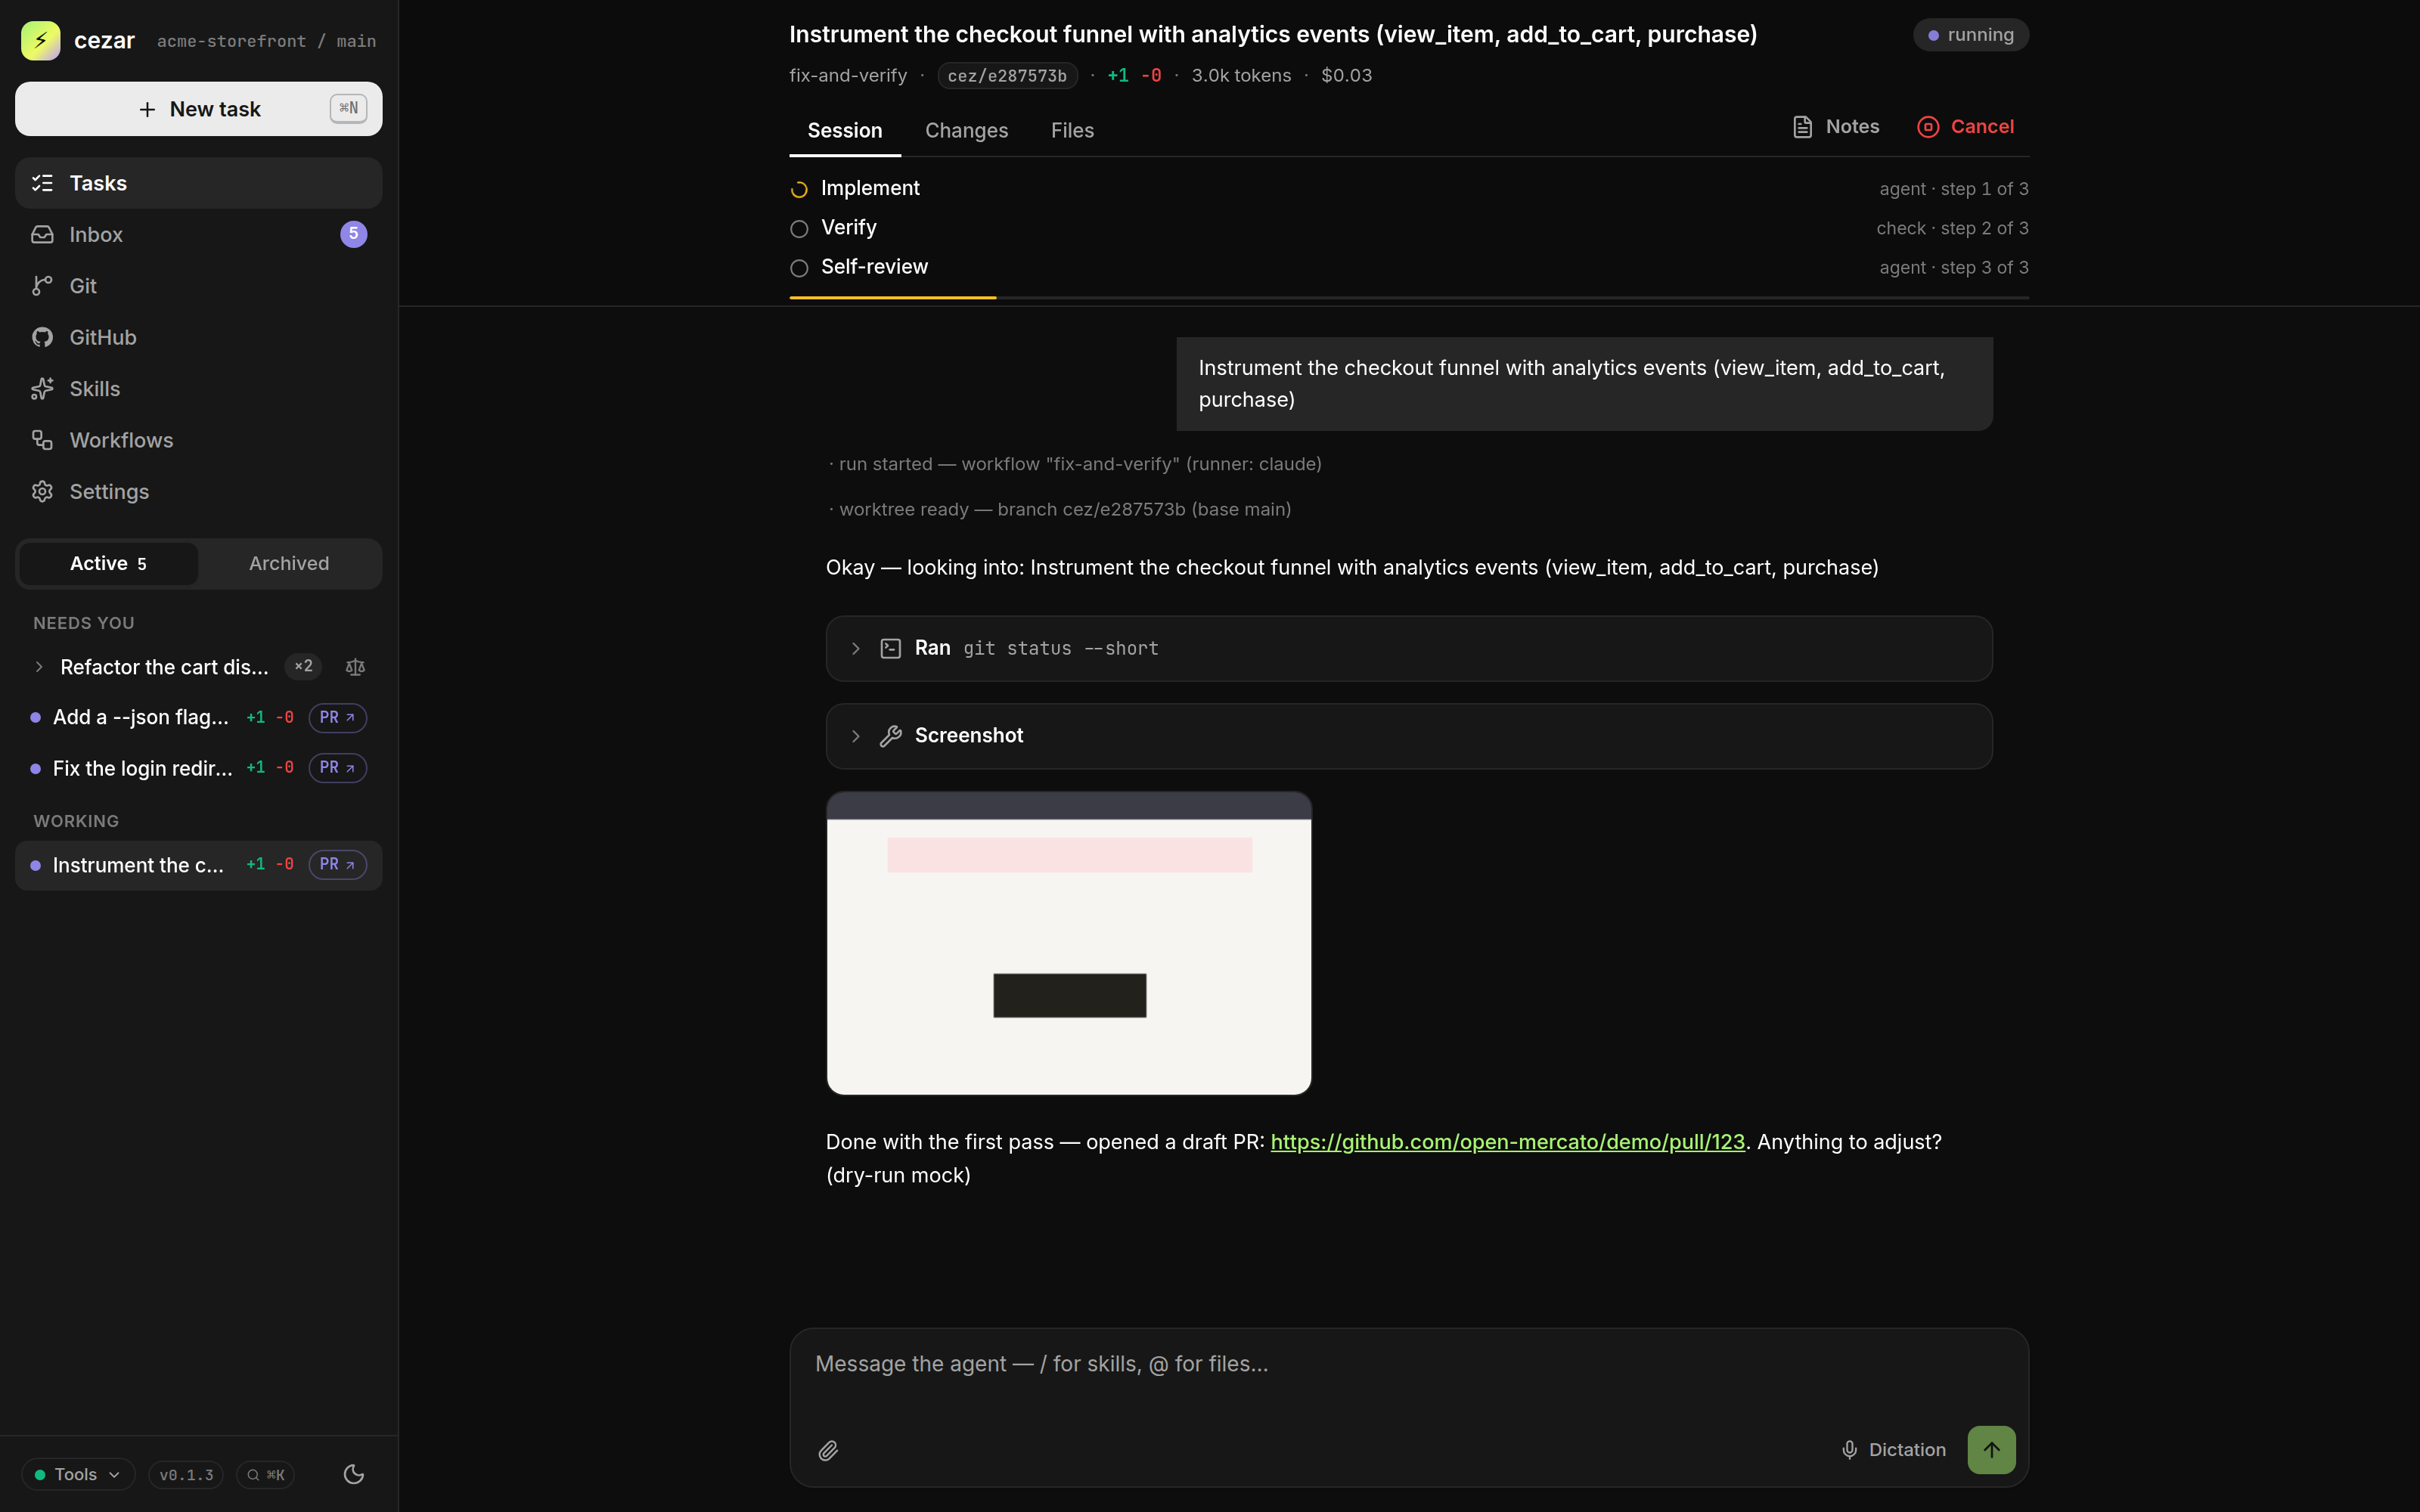Viewport: 2420px width, 1512px height.
Task: Open PR link for Fix the login redir
Action: point(337,768)
